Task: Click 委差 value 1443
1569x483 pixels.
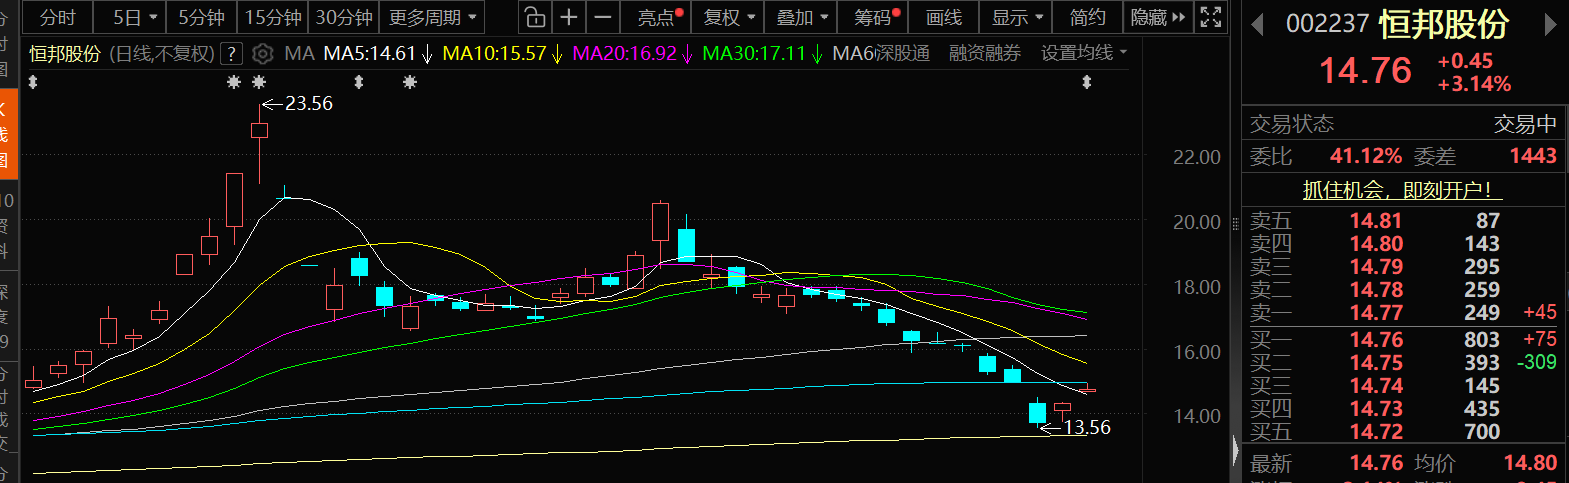Action: click(1533, 156)
